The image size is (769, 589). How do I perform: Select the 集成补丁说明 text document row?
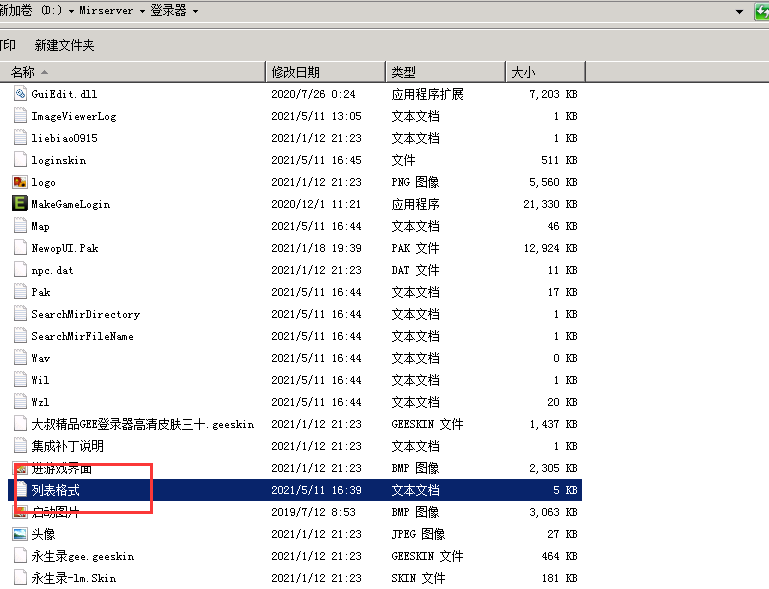(x=67, y=446)
